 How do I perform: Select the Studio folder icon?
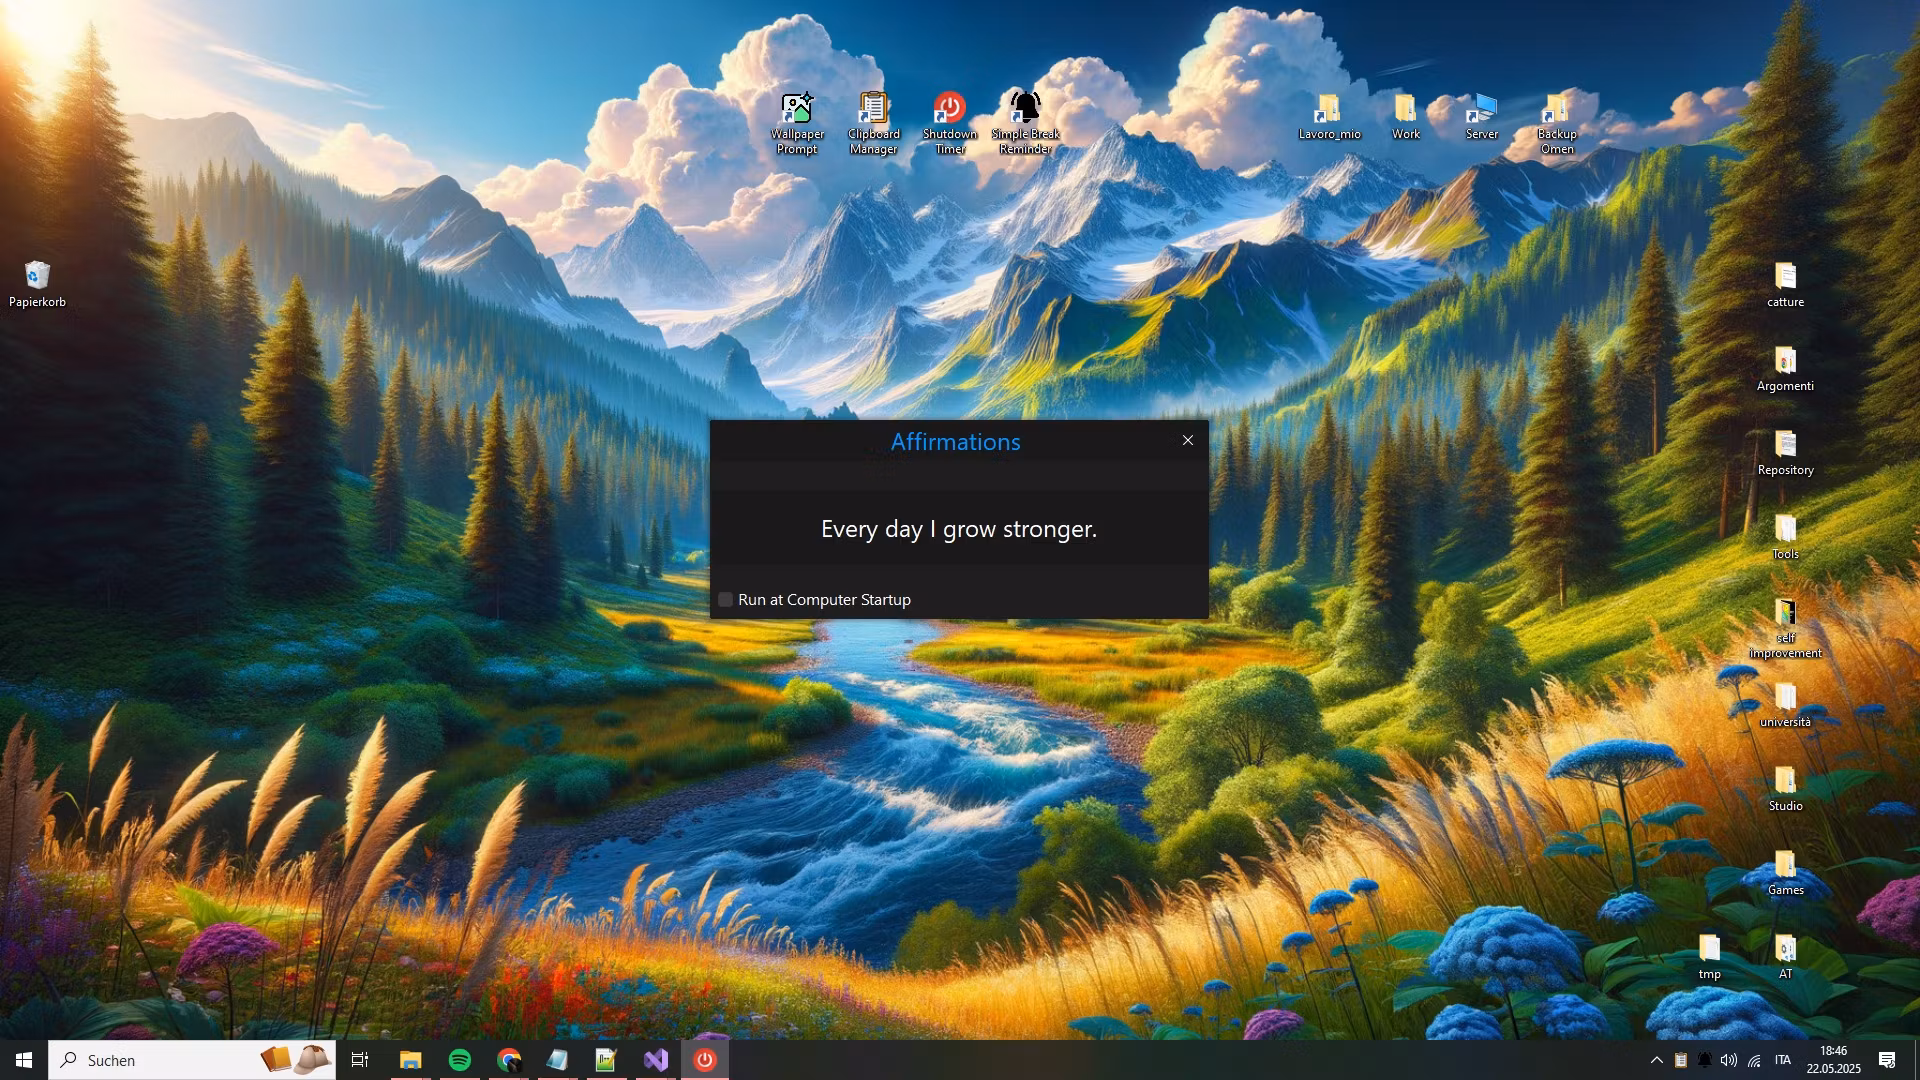(x=1785, y=788)
